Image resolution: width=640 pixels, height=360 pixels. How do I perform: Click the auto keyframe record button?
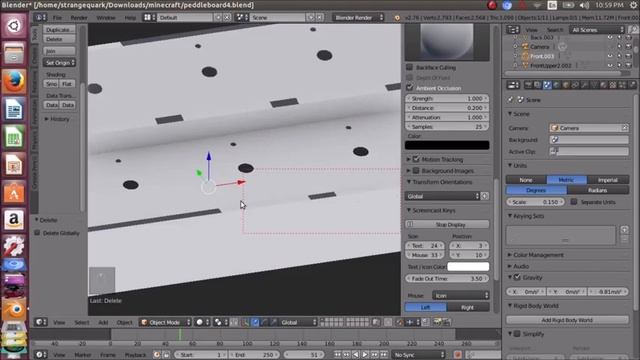[x=458, y=354]
